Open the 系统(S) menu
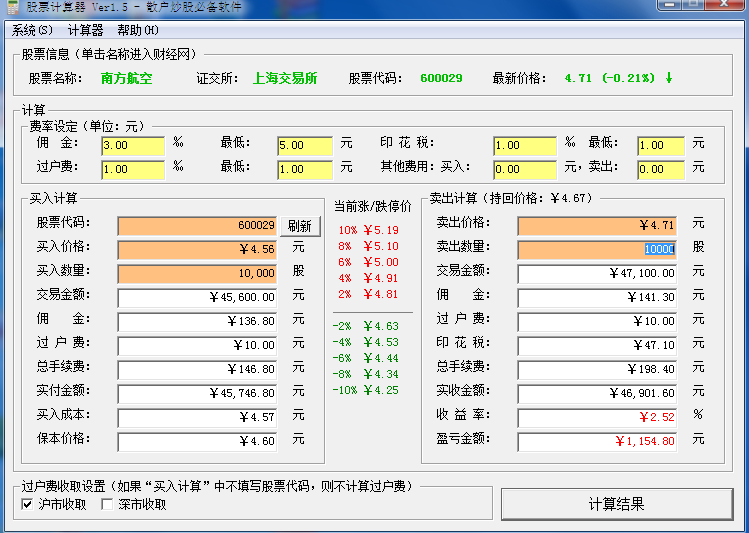Image resolution: width=749 pixels, height=533 pixels. [x=32, y=30]
